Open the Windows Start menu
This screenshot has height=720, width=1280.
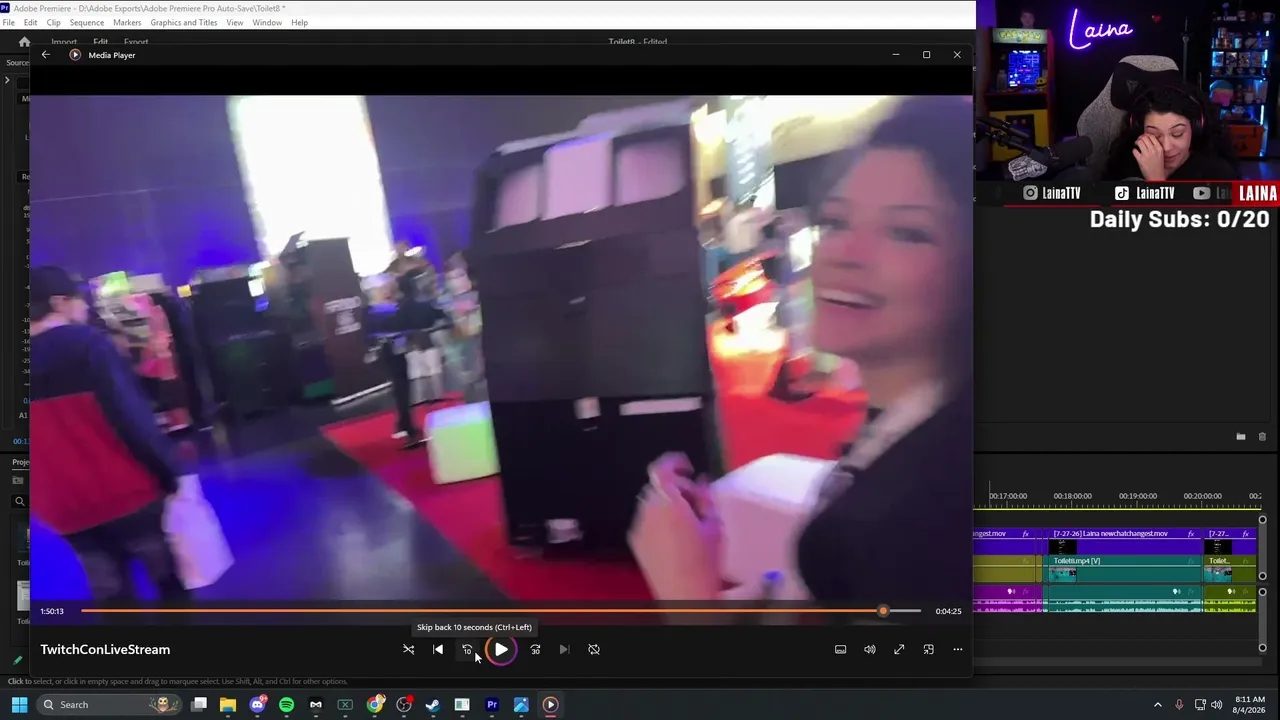19,705
